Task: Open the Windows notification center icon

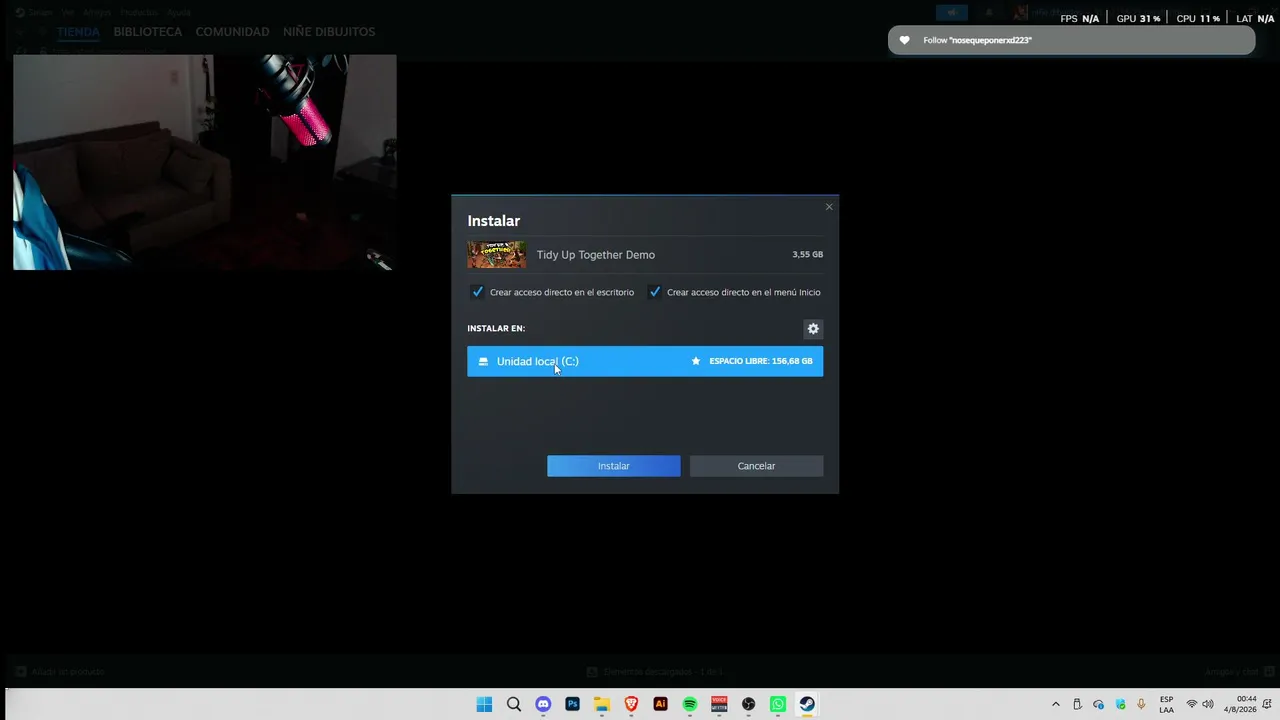Action: pos(1268,704)
